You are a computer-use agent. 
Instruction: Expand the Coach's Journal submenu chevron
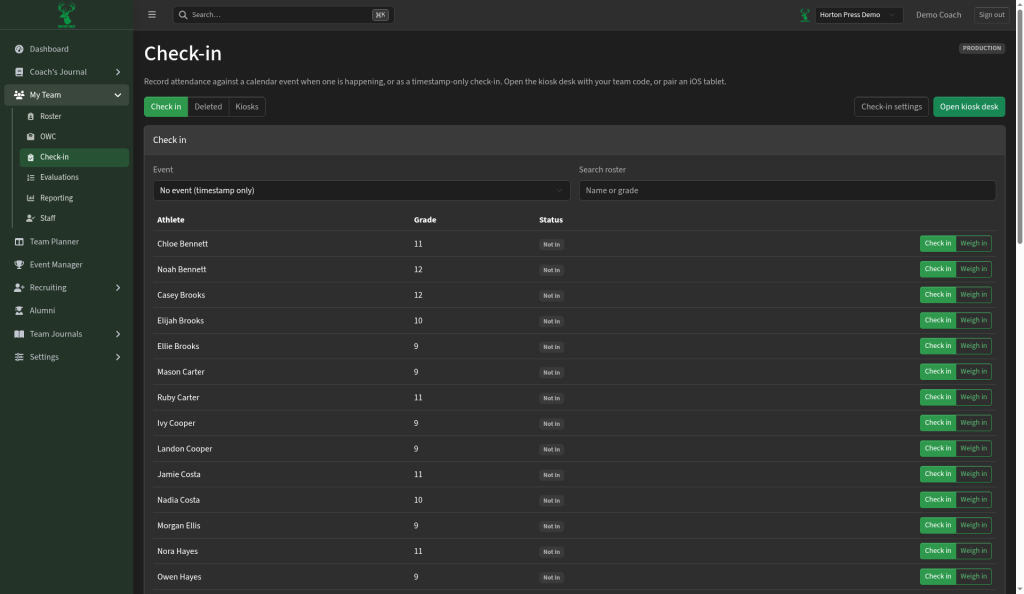[x=118, y=72]
